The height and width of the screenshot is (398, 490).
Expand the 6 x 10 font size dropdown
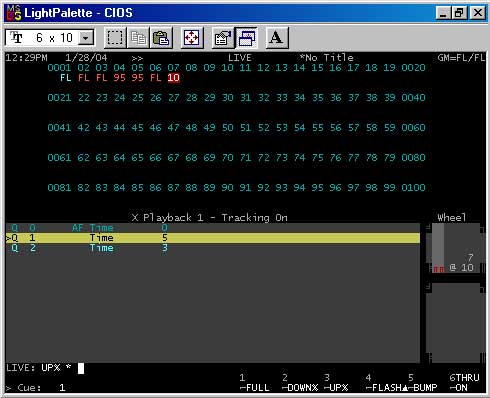[86, 38]
